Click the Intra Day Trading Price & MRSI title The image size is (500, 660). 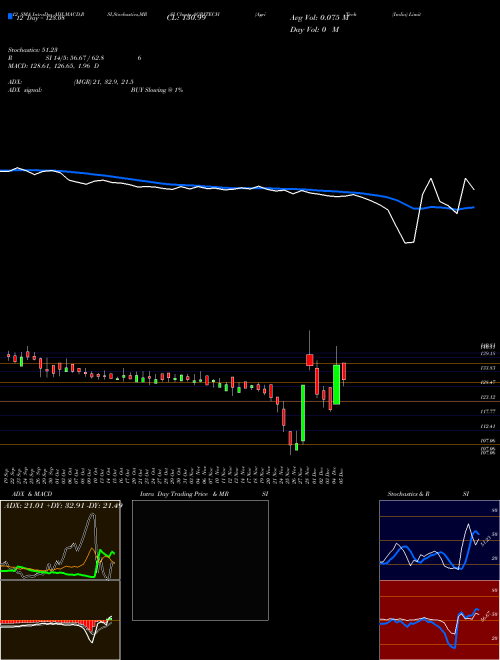204,494
